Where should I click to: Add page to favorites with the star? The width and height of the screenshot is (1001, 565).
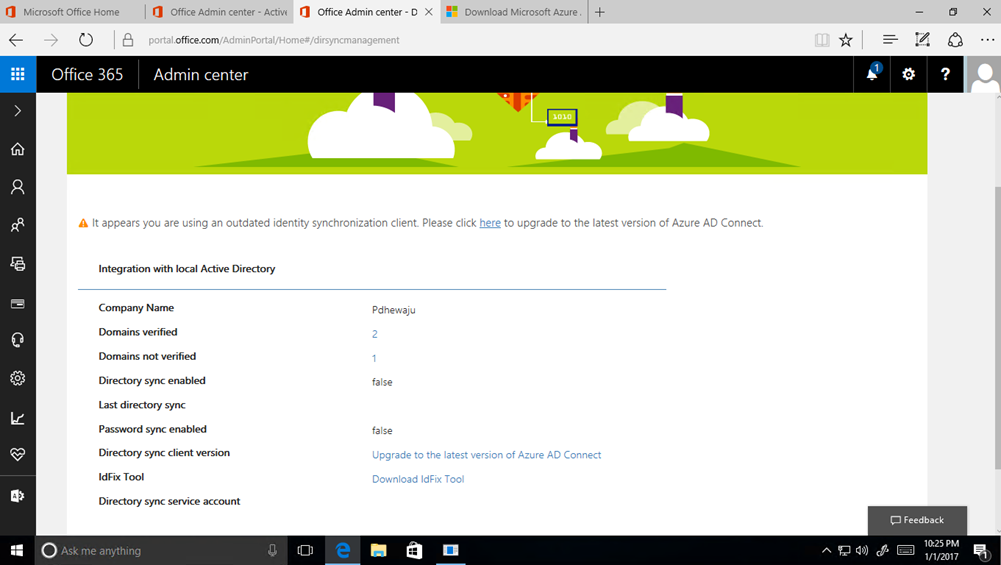(846, 40)
